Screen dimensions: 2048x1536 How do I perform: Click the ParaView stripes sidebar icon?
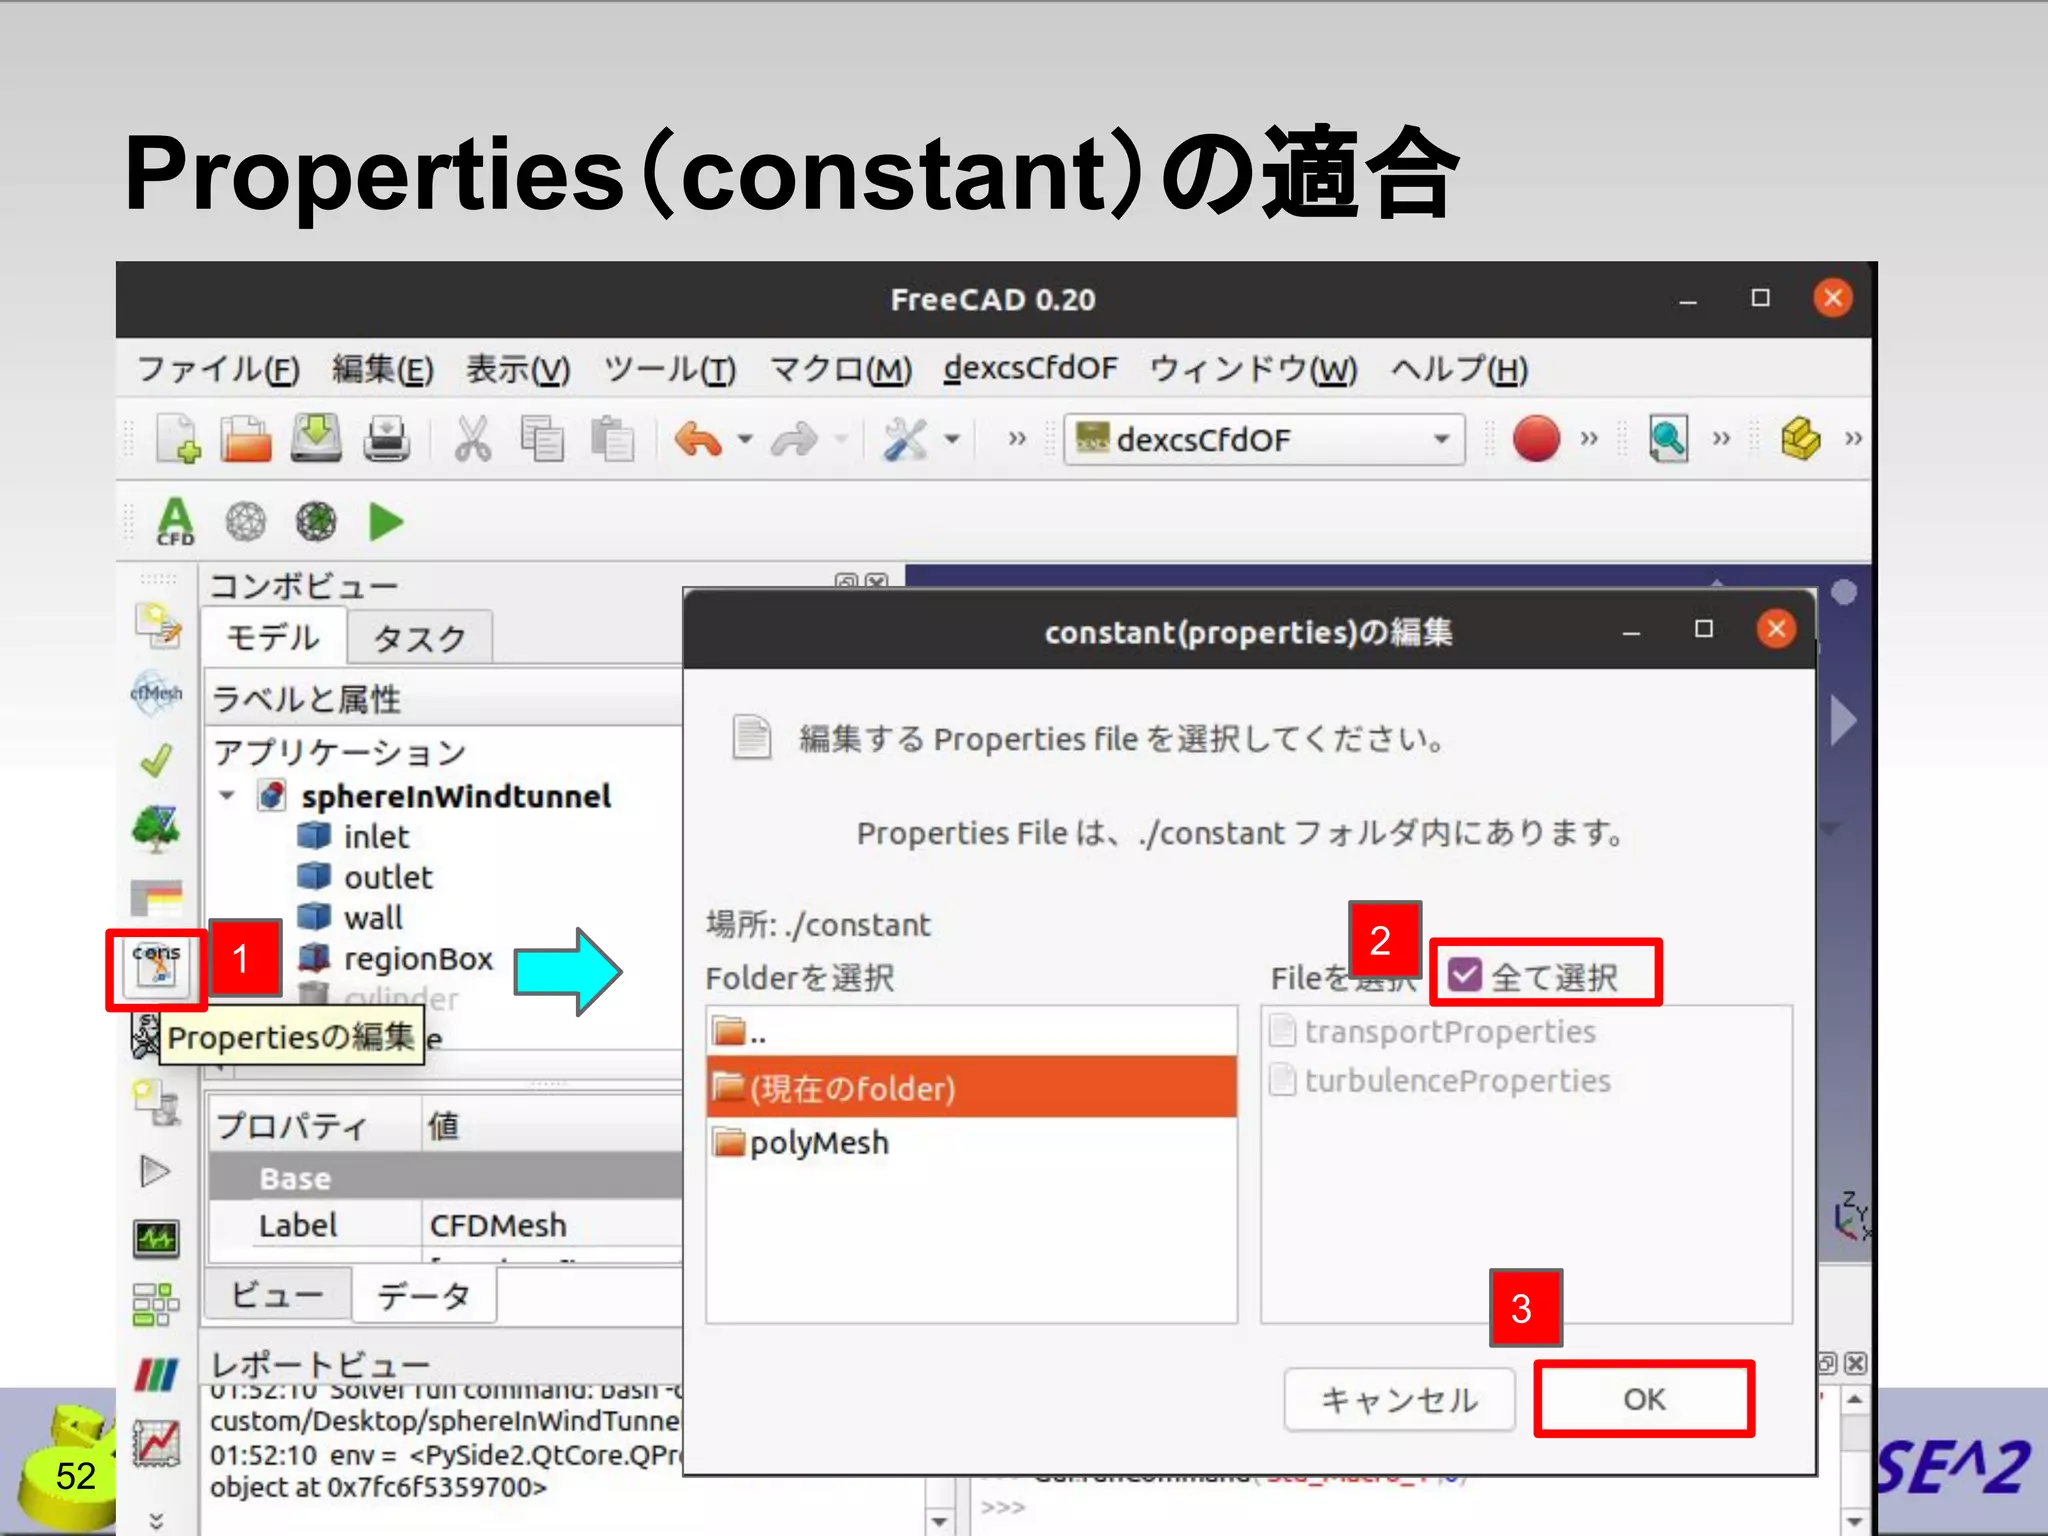pos(156,1374)
